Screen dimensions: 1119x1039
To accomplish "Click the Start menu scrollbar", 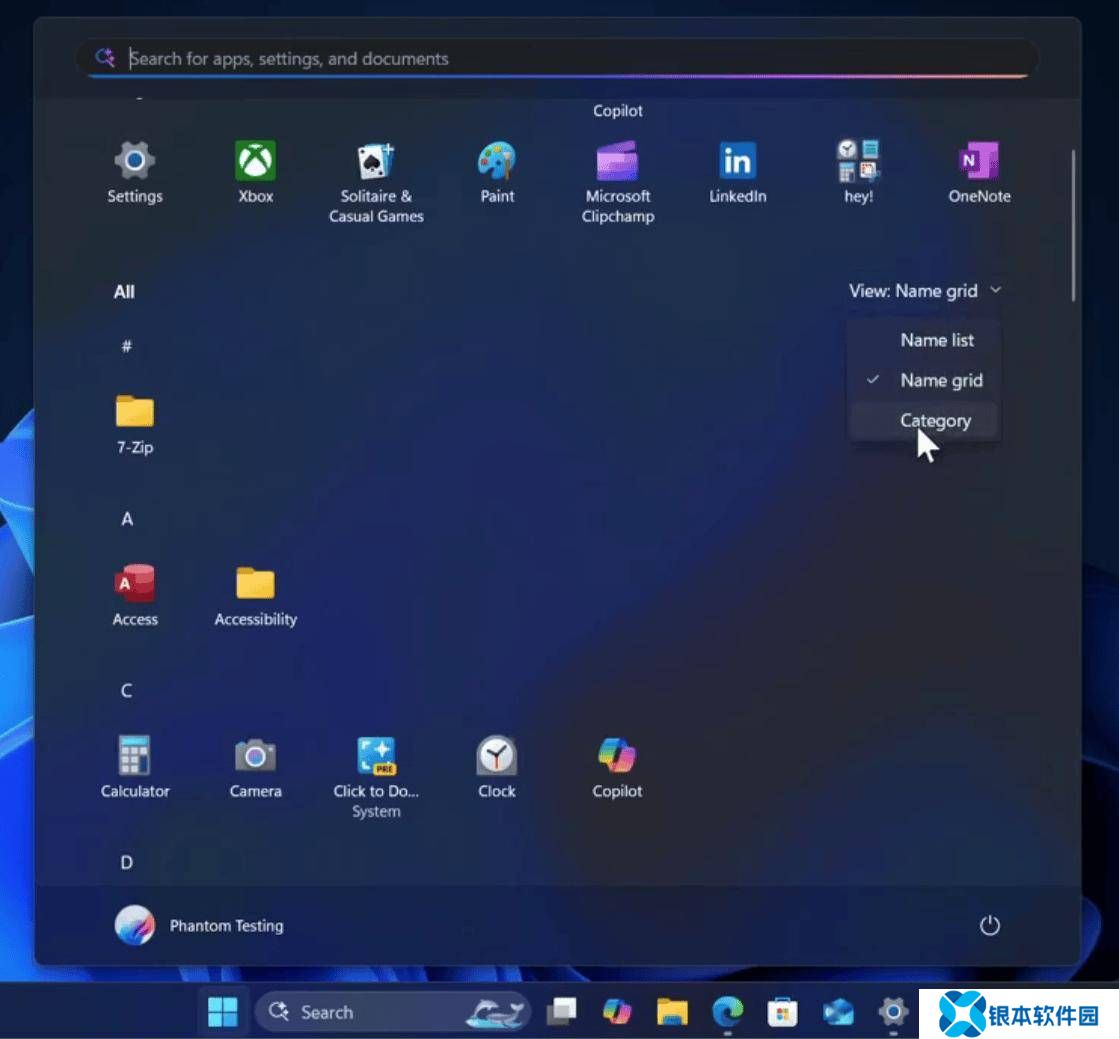I will tap(1073, 225).
